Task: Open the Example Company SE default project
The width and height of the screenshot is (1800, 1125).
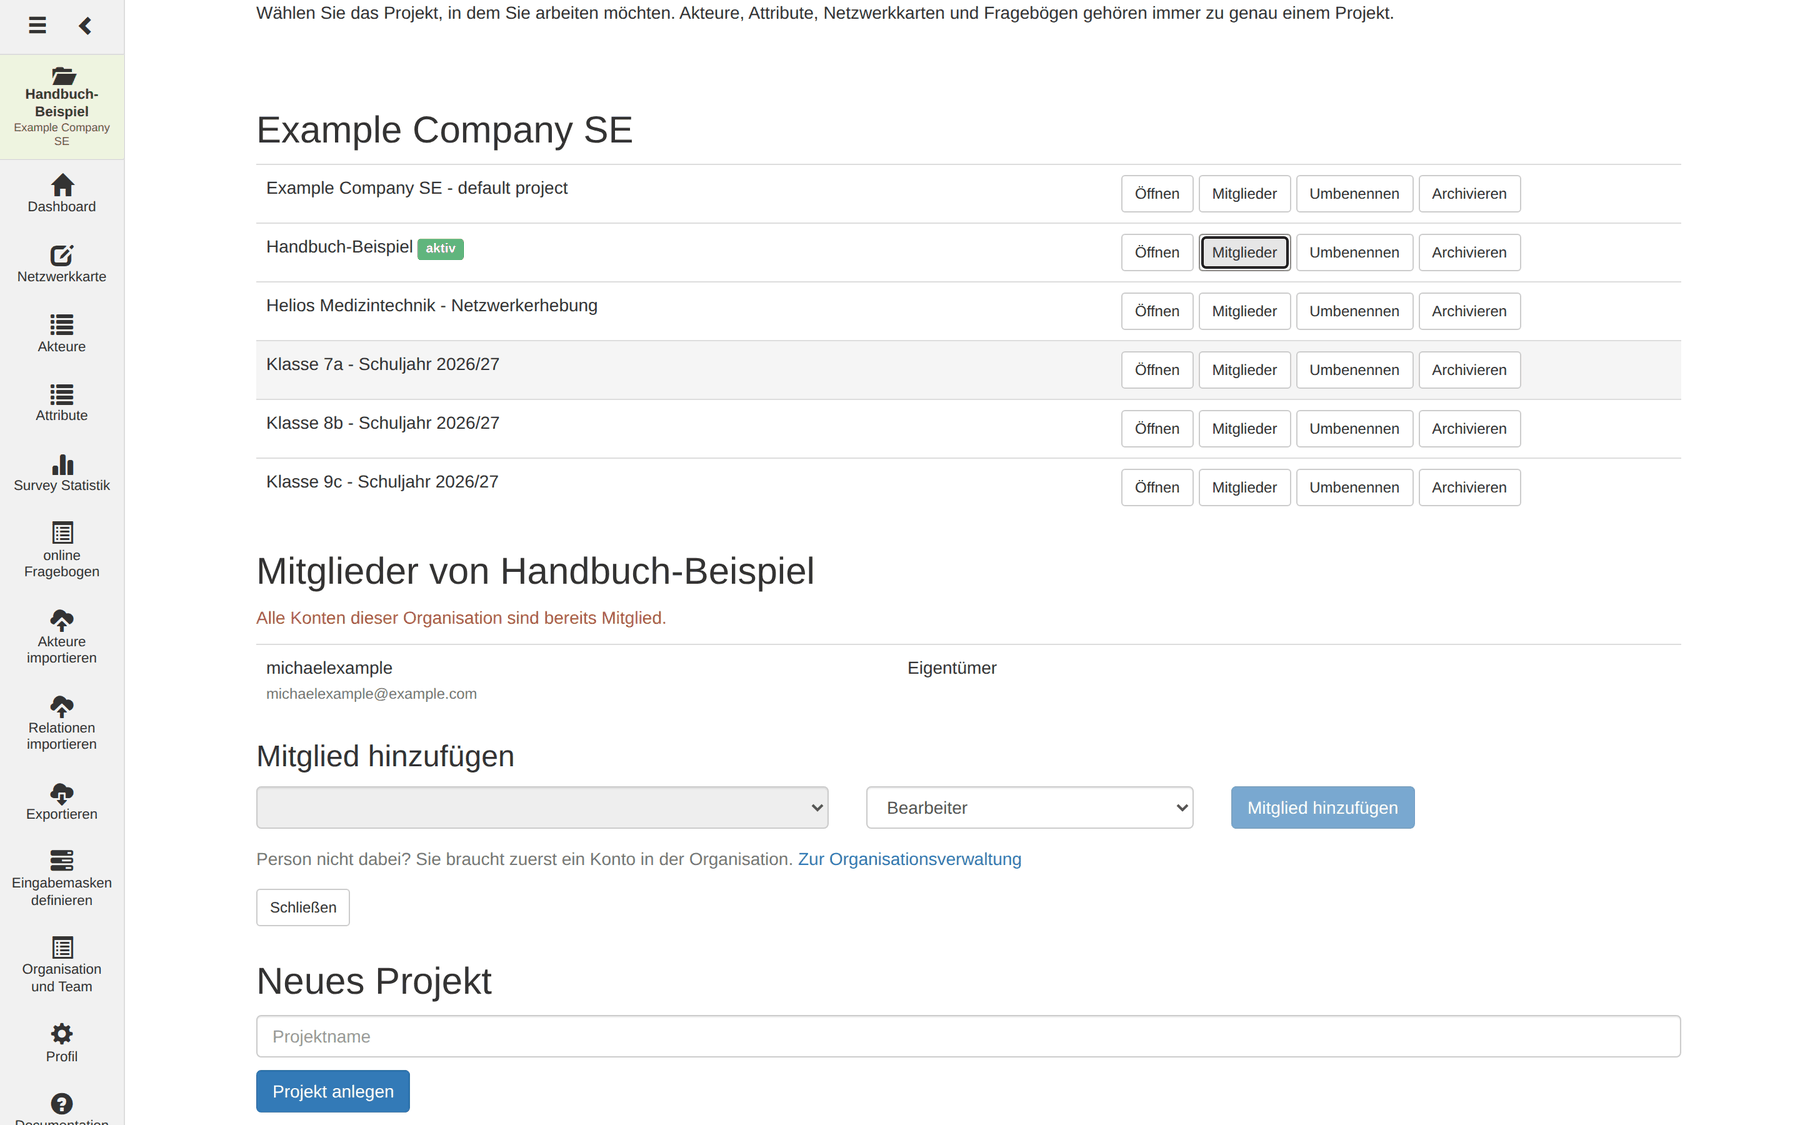Action: (1157, 194)
